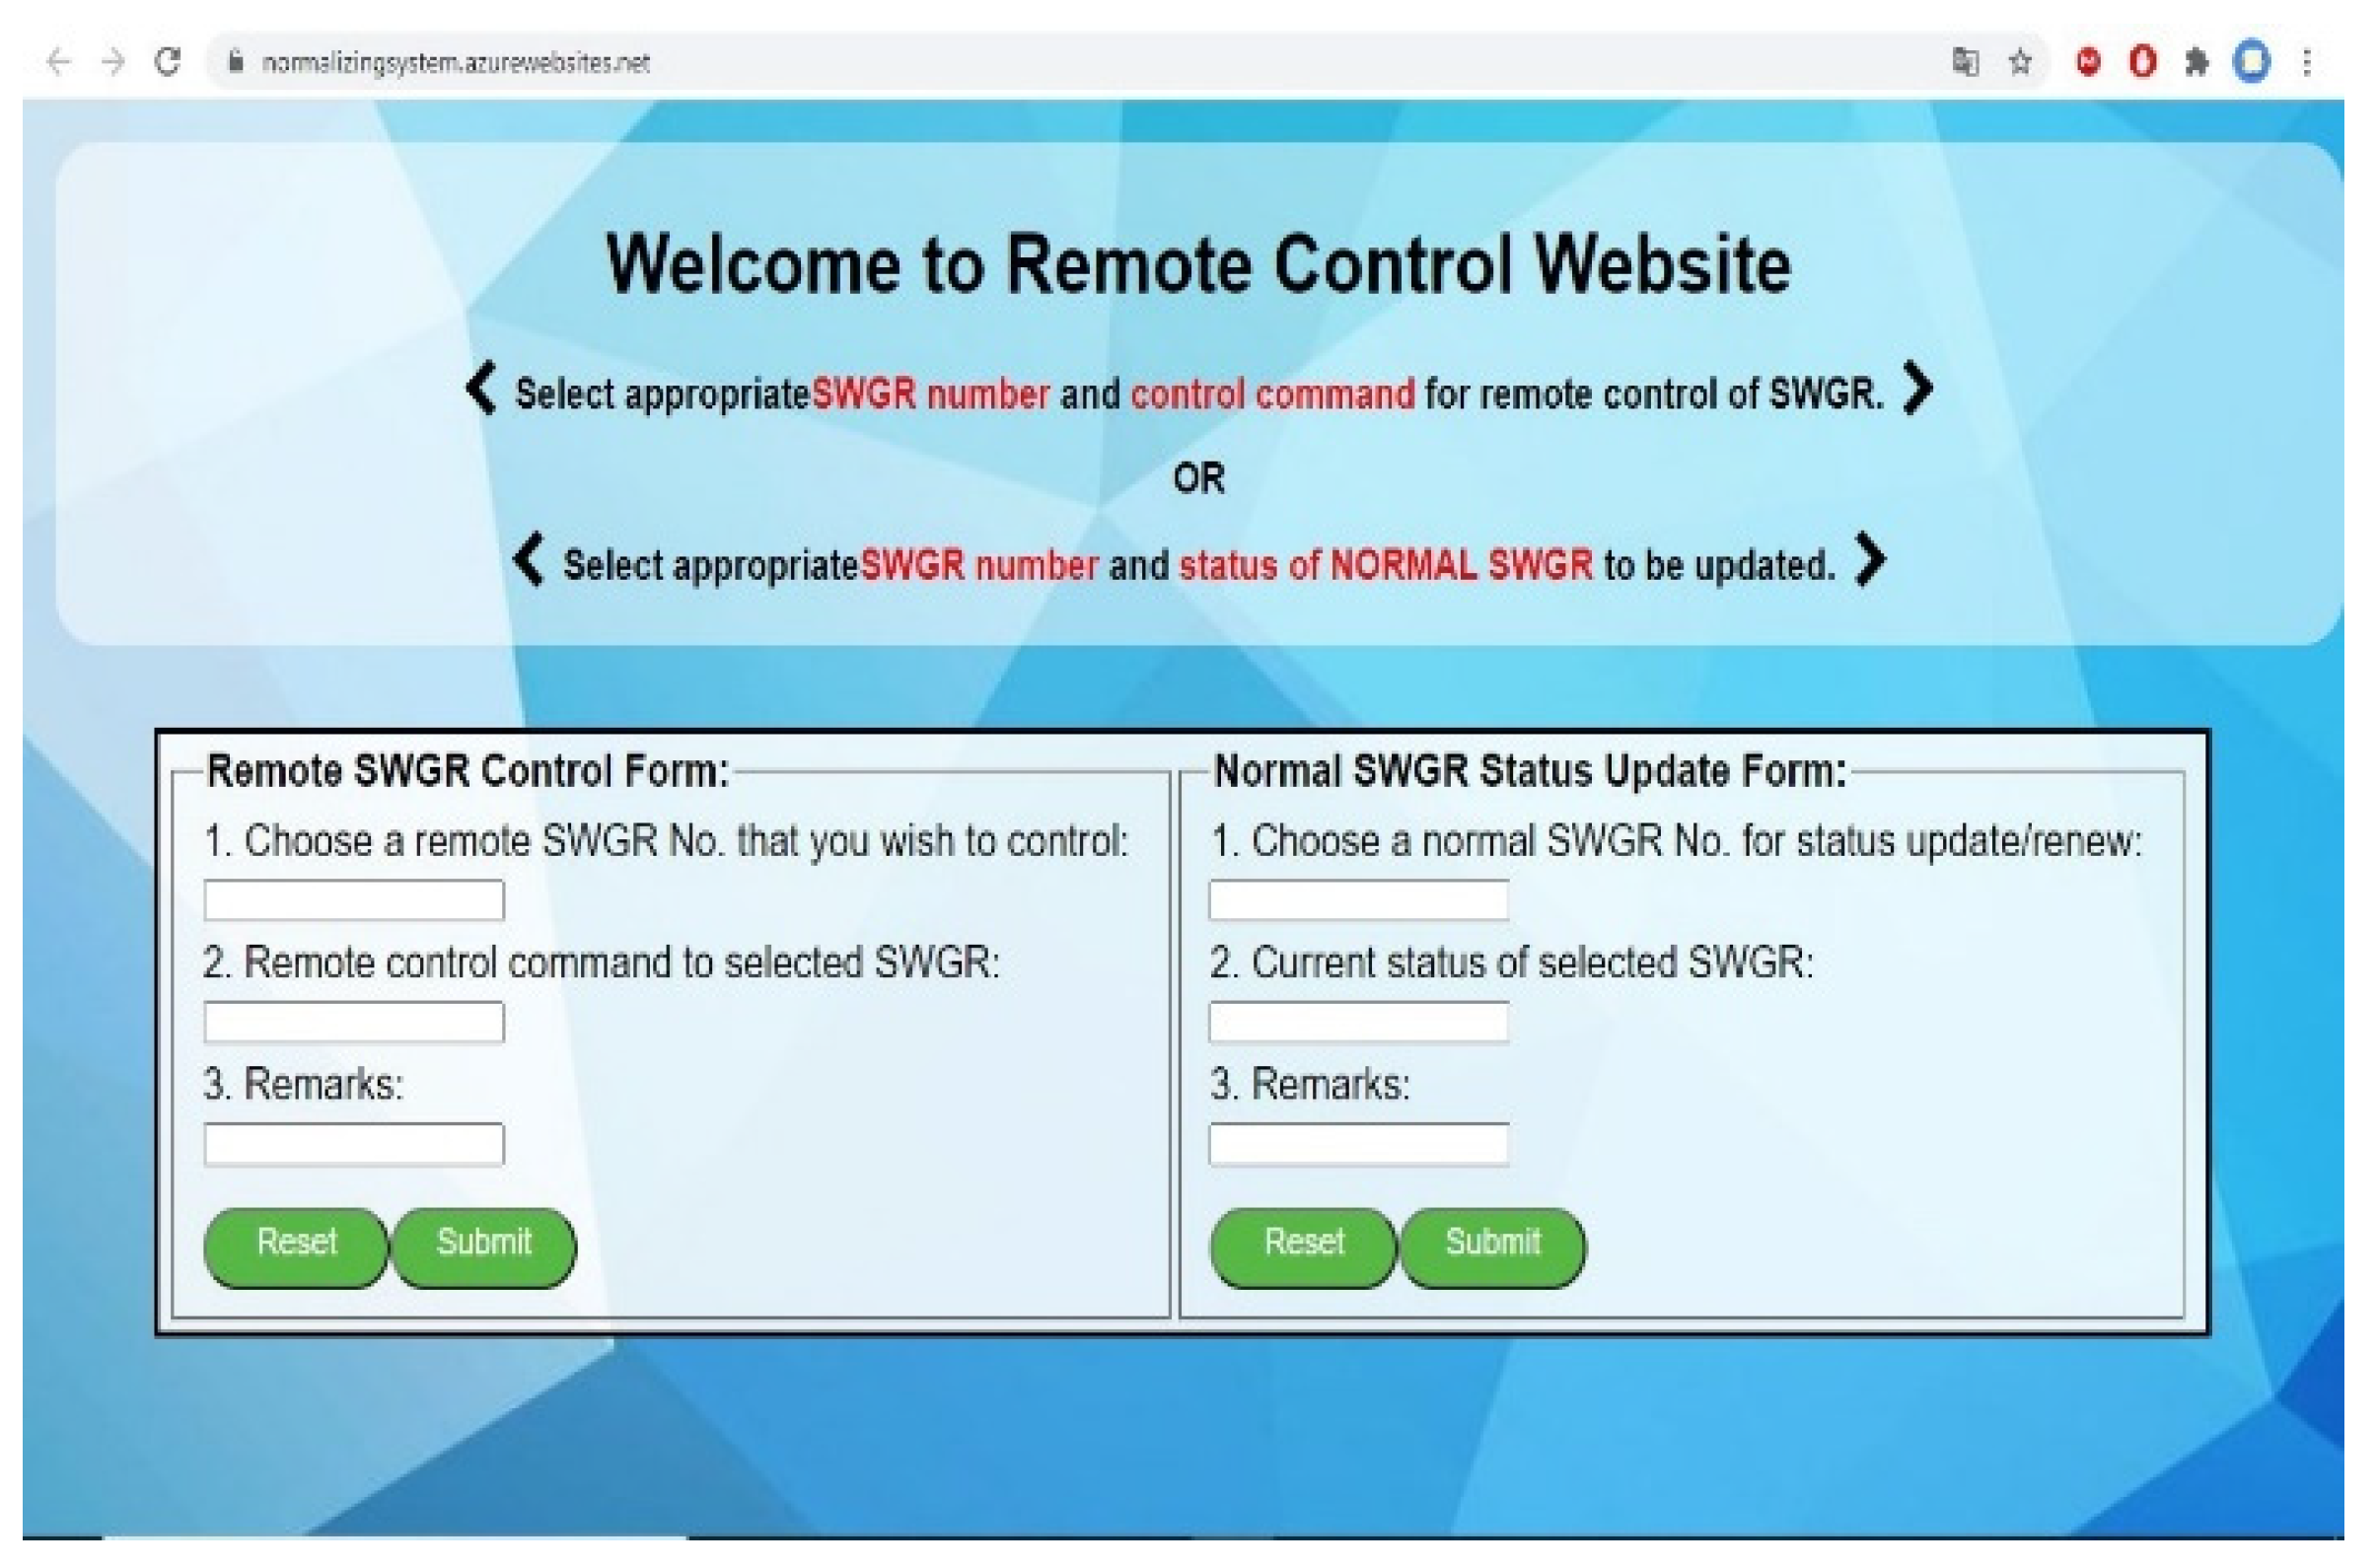
Task: Open remote SWGR No. selection field
Action: (354, 900)
